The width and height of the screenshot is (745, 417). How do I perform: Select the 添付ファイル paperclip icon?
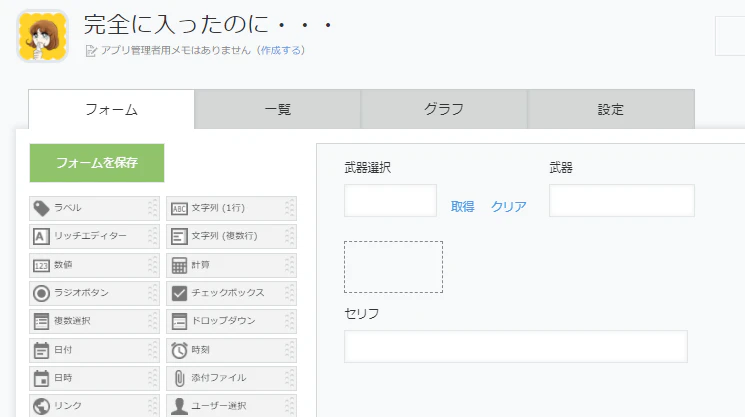pos(179,378)
